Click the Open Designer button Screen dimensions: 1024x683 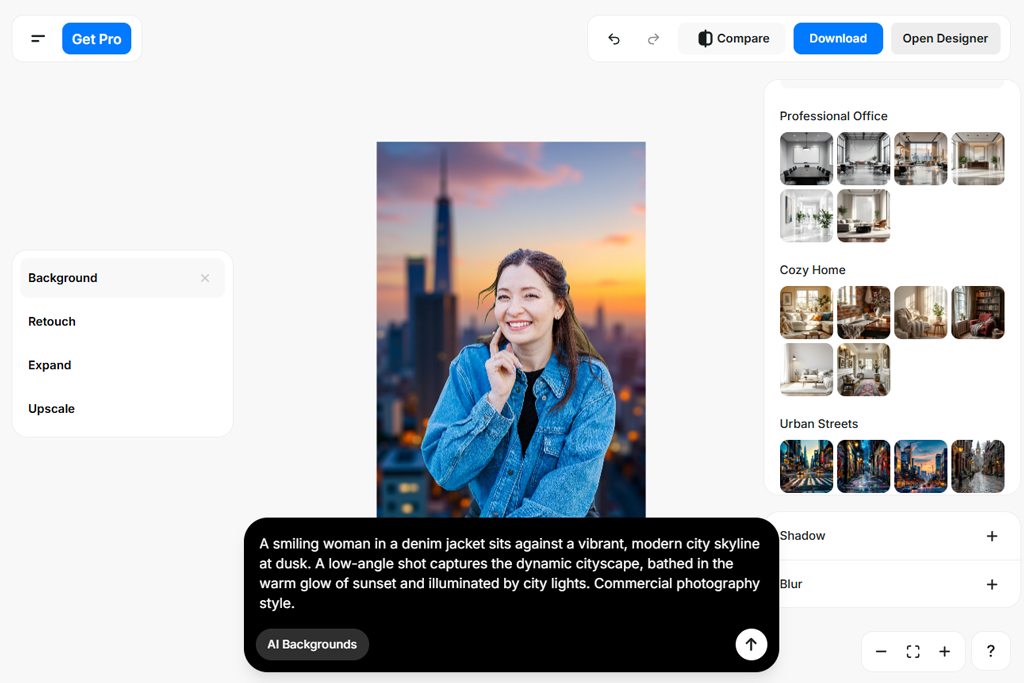pyautogui.click(x=945, y=39)
